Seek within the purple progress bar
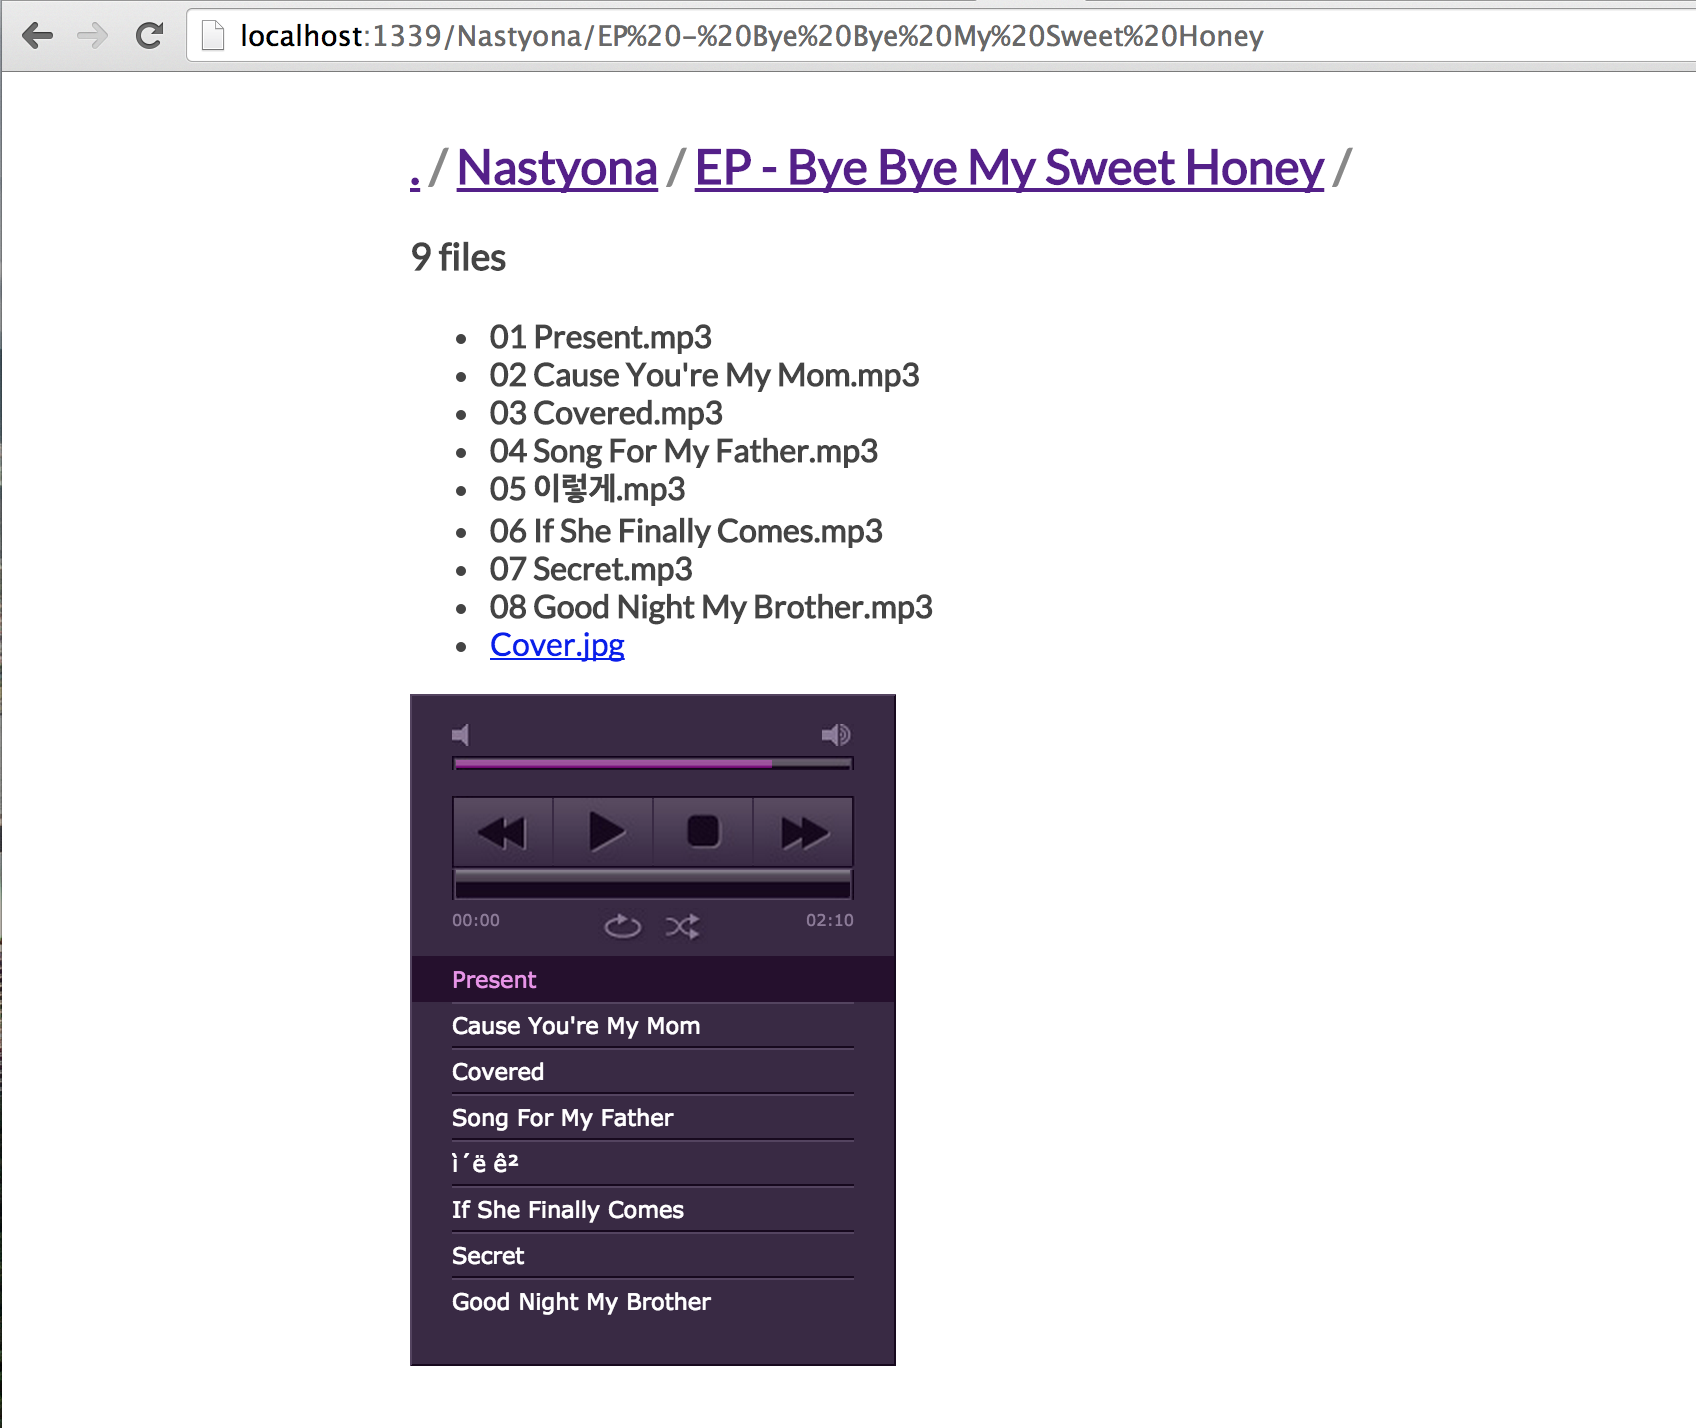 pyautogui.click(x=652, y=763)
